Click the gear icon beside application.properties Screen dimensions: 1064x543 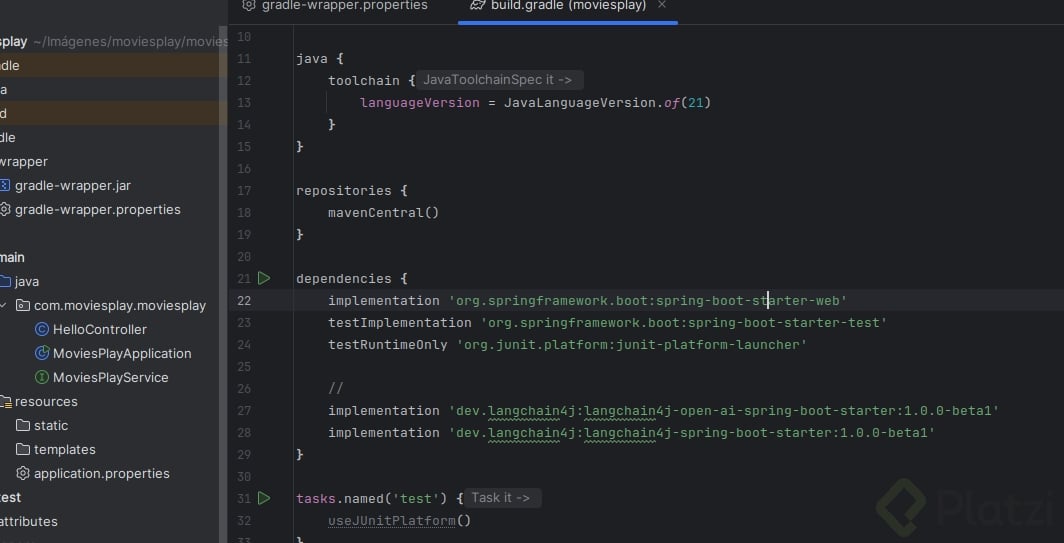pos(22,473)
